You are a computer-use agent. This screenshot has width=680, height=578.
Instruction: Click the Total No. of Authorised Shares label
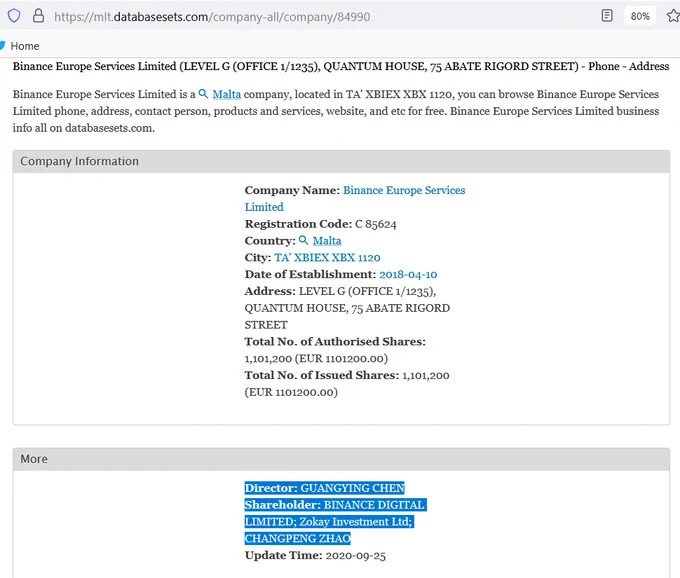(335, 342)
